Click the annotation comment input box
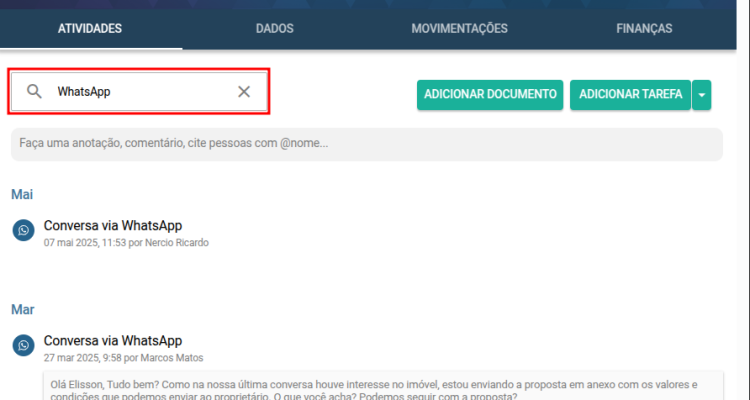Screen dimensions: 750x400 (x=367, y=144)
